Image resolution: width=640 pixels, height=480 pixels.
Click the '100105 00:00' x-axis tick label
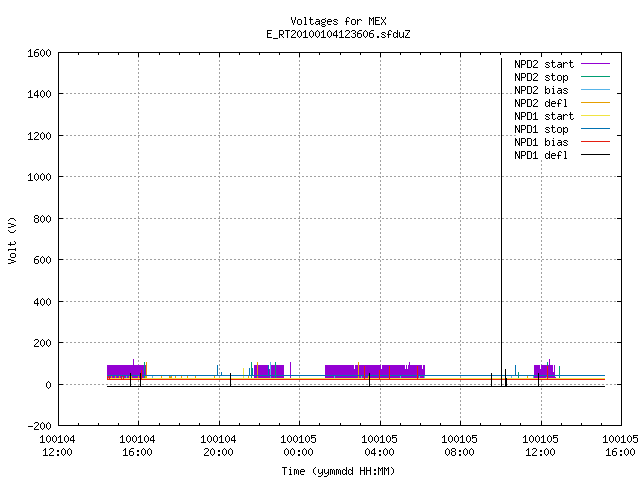(298, 446)
